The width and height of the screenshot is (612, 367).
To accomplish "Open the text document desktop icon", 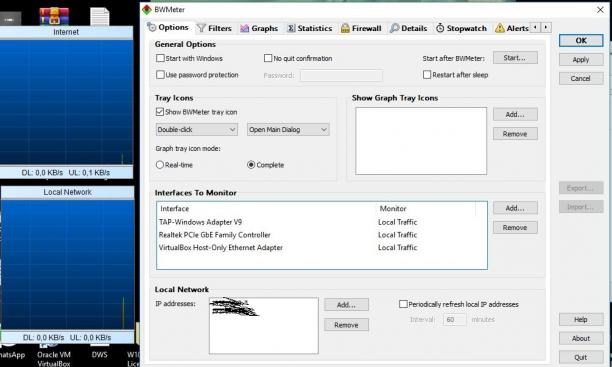I will coord(100,17).
